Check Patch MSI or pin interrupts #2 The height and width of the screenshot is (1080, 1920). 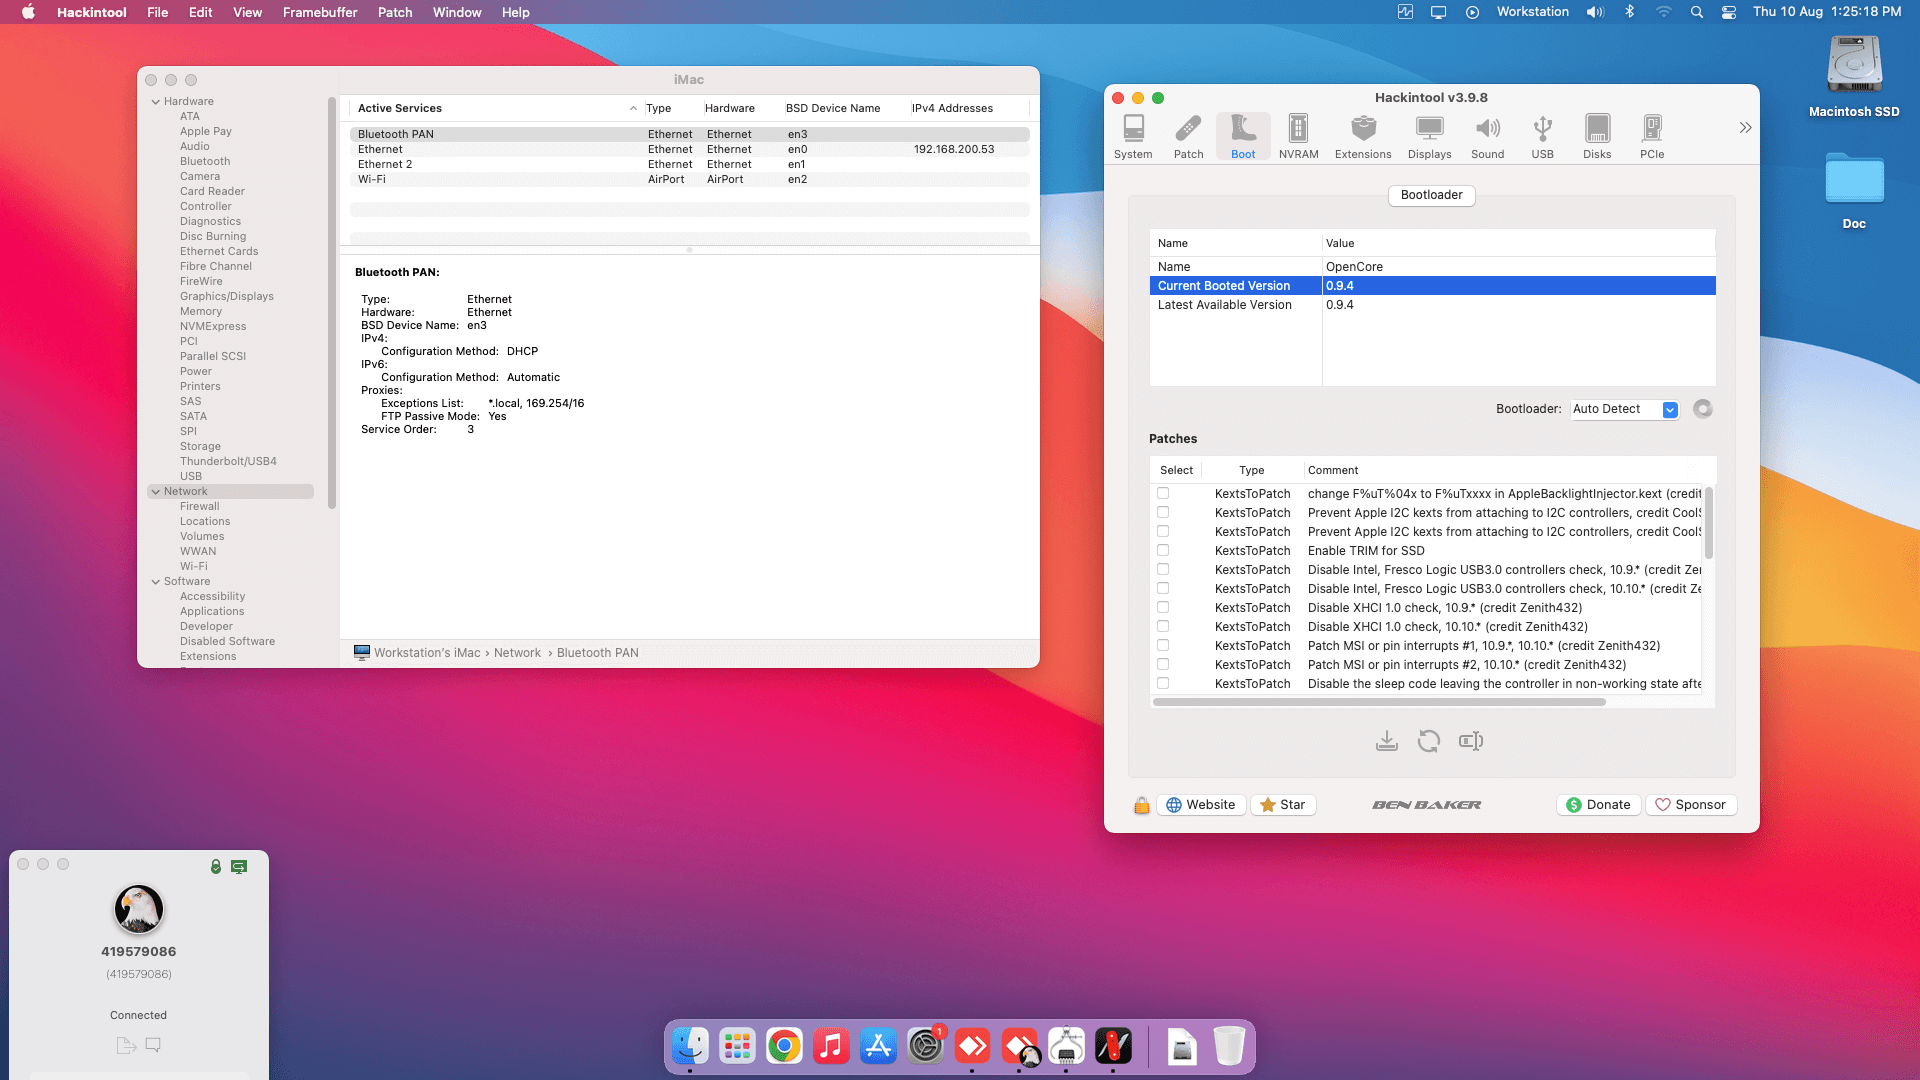coord(1163,664)
